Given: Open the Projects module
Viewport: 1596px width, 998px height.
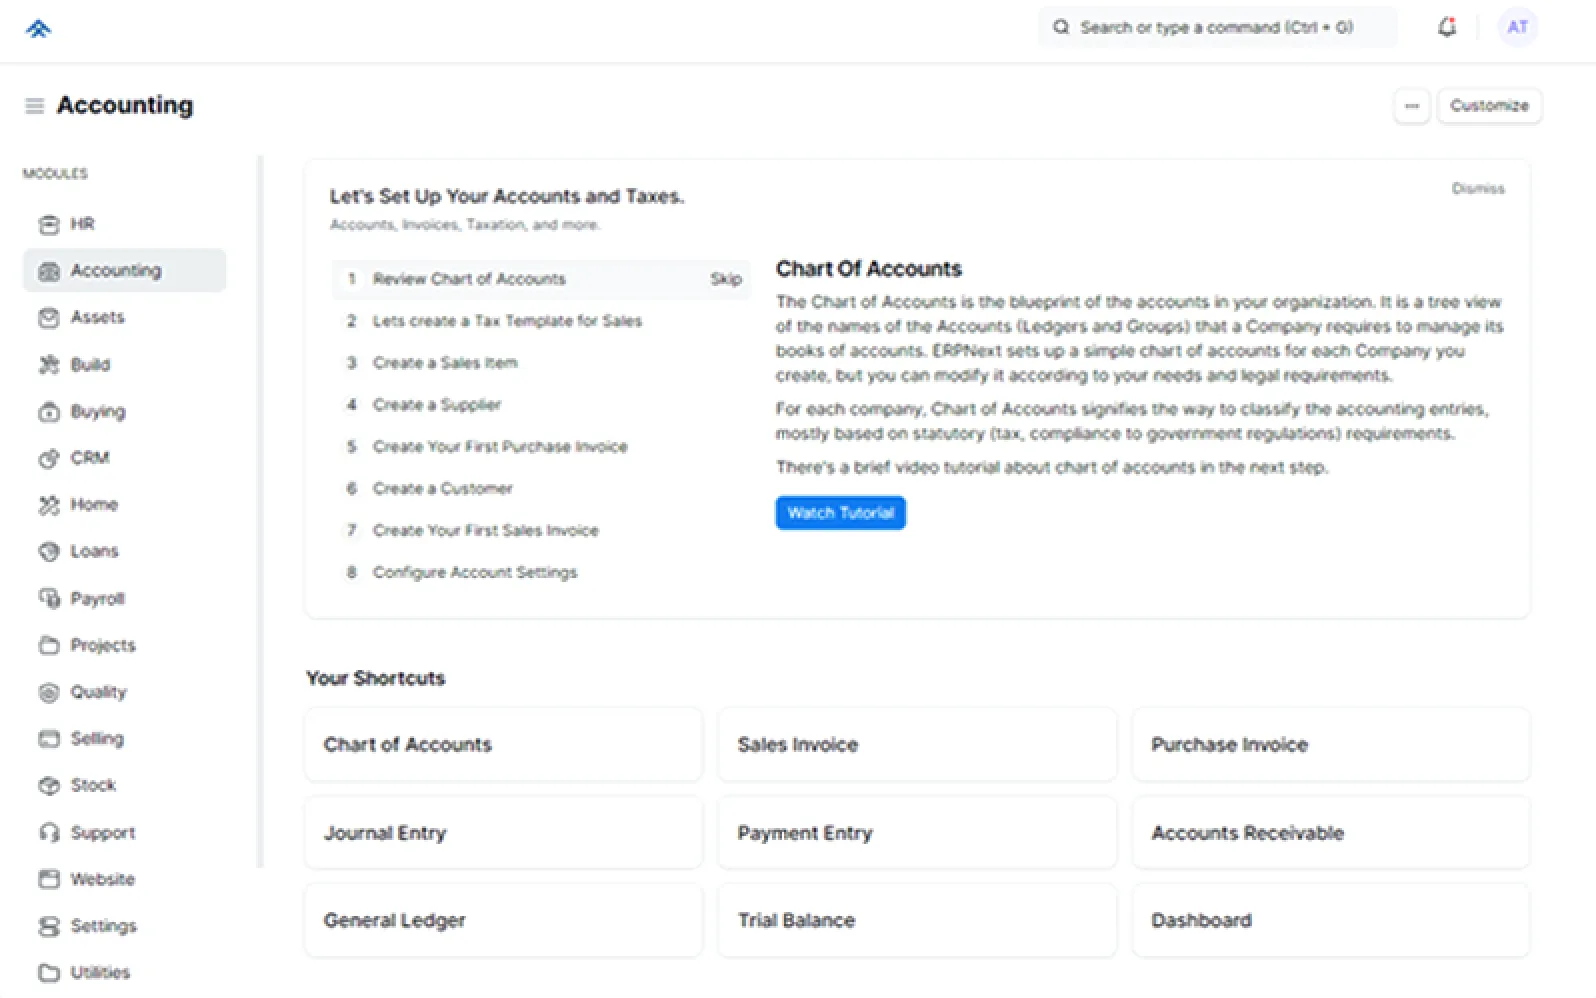Looking at the screenshot, I should pyautogui.click(x=102, y=646).
